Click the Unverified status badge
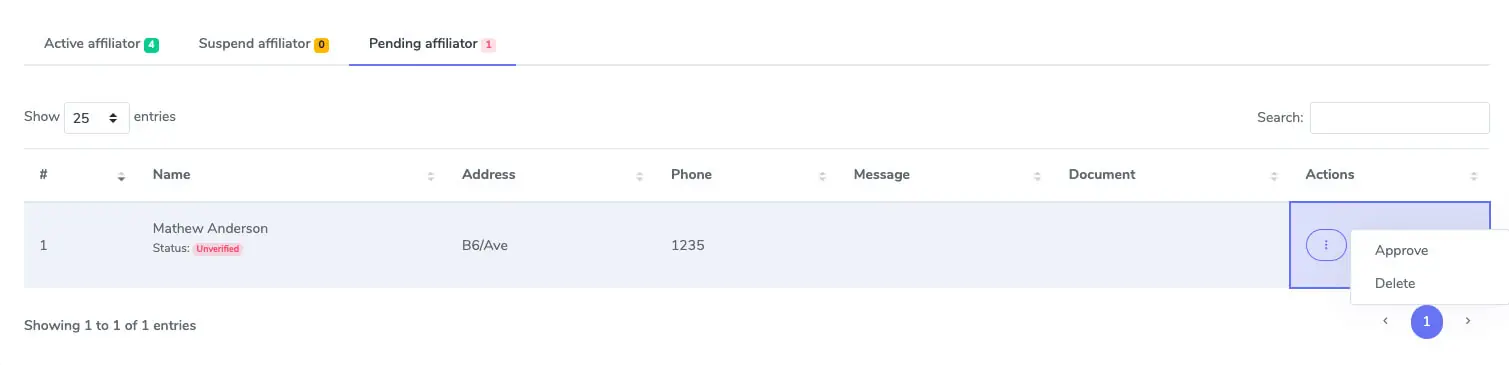This screenshot has width=1509, height=365. point(218,248)
